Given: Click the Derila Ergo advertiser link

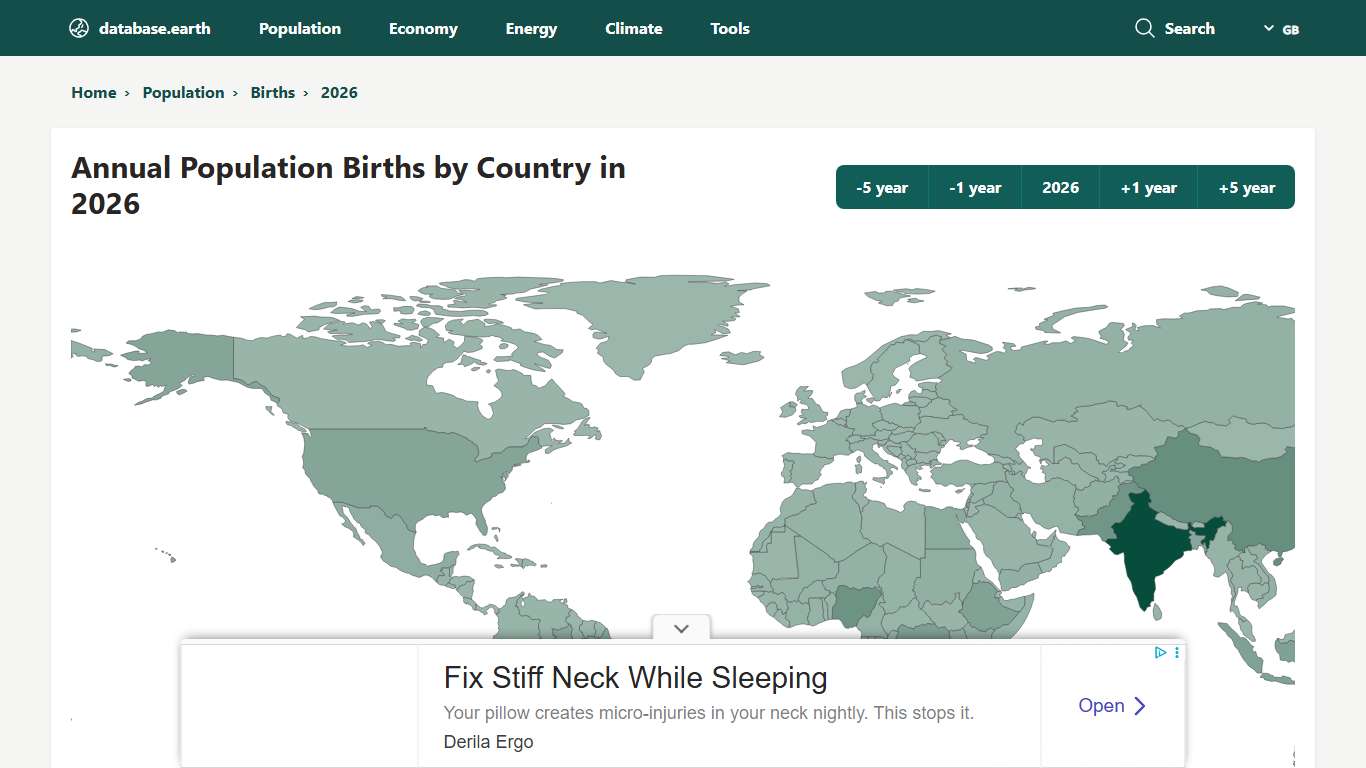Looking at the screenshot, I should (489, 742).
